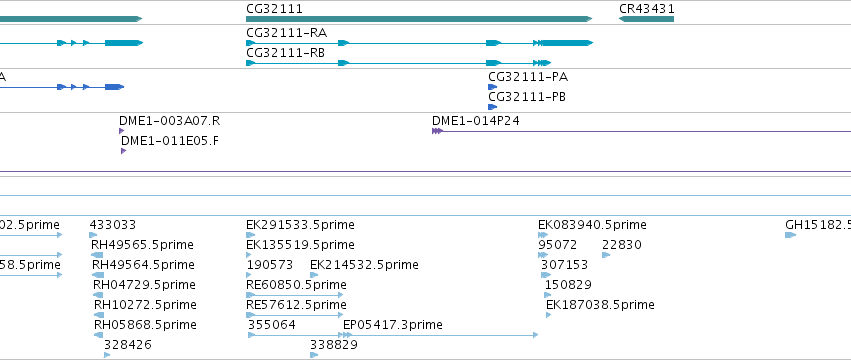Image resolution: width=851 pixels, height=360 pixels.
Task: Select the CG32111-RB transcript glyph
Action: pos(398,63)
